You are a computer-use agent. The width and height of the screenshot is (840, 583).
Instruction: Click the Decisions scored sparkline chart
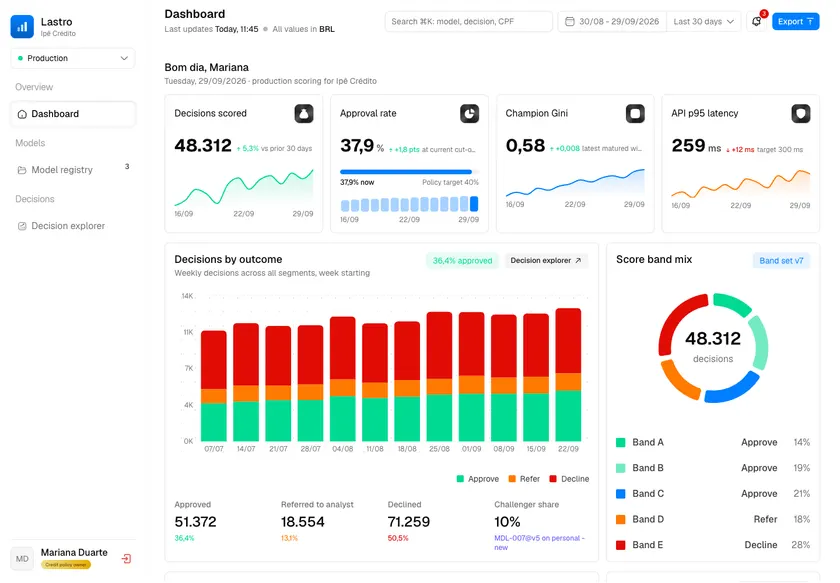coord(244,188)
